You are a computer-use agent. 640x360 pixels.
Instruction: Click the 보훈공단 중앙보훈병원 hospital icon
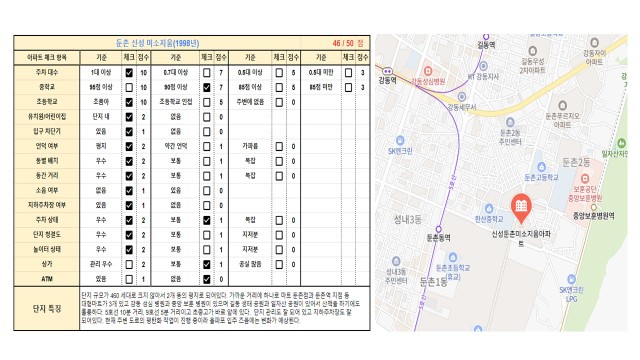(x=585, y=178)
